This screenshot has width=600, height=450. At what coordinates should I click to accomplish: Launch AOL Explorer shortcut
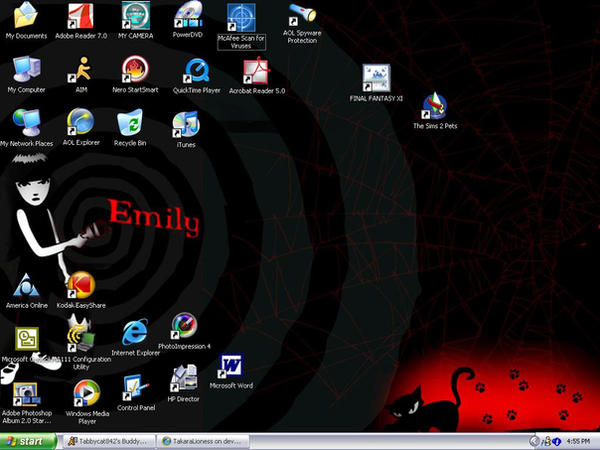click(x=80, y=122)
